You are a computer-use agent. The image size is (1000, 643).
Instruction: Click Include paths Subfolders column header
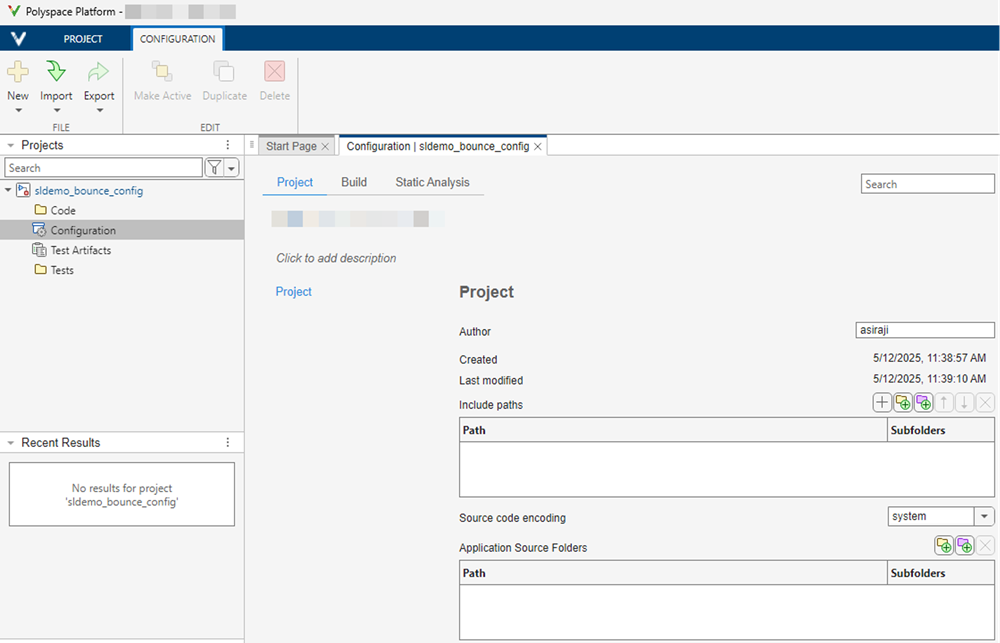click(941, 430)
